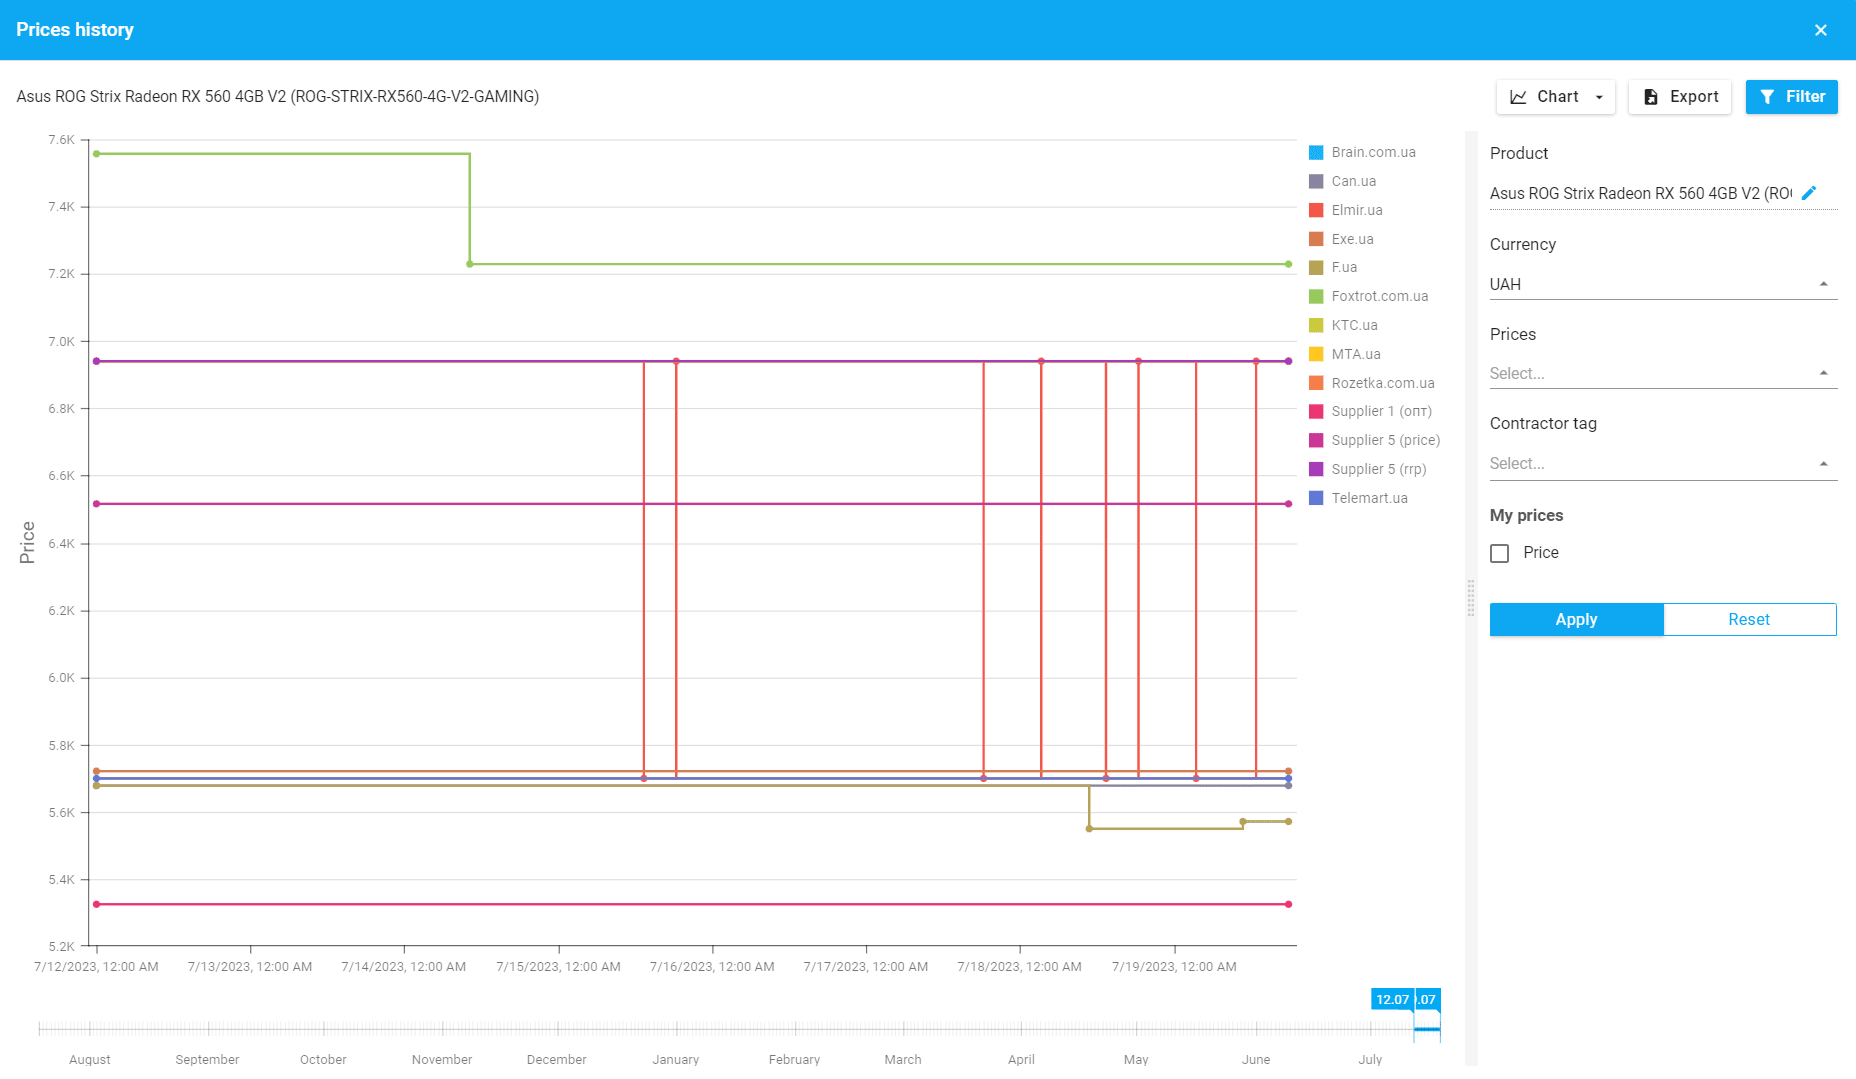Click the Brain.com.ua blue color swatch
Image resolution: width=1856 pixels, height=1079 pixels.
pyautogui.click(x=1316, y=153)
